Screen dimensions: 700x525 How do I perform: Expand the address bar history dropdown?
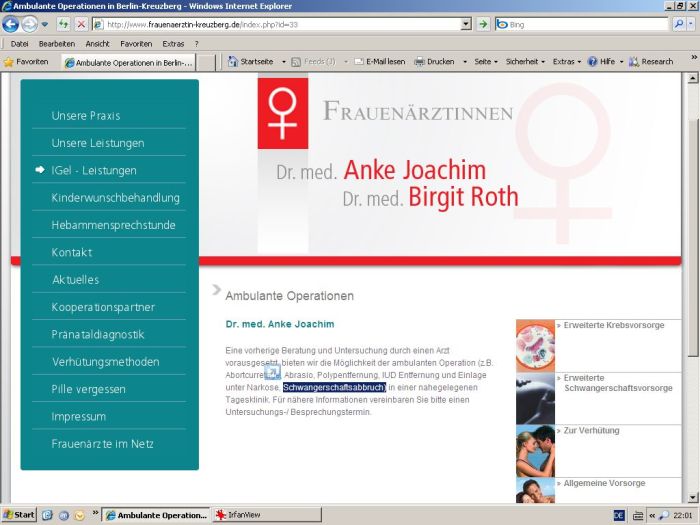[x=466, y=24]
